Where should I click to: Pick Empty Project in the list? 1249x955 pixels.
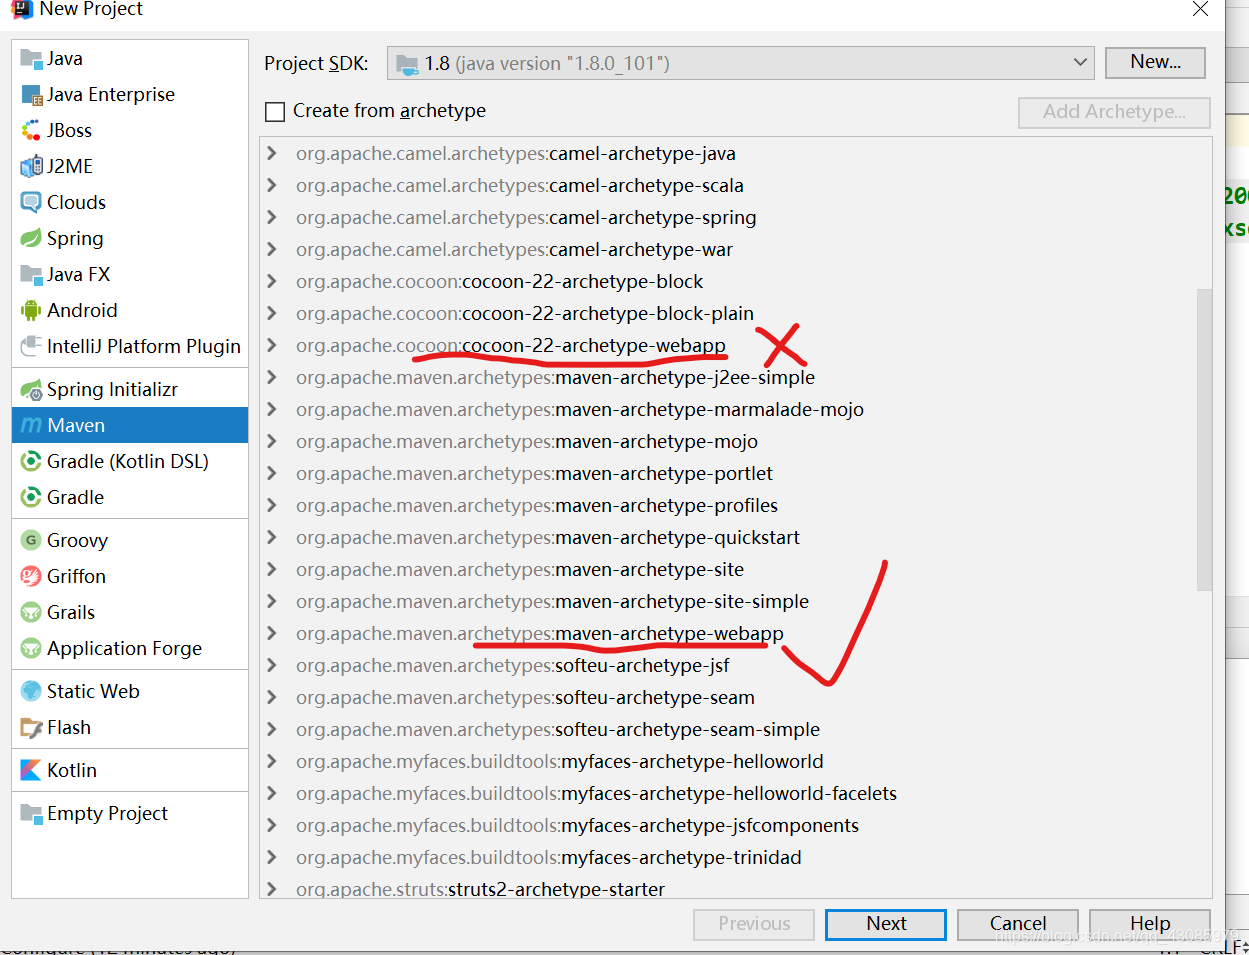[130, 813]
